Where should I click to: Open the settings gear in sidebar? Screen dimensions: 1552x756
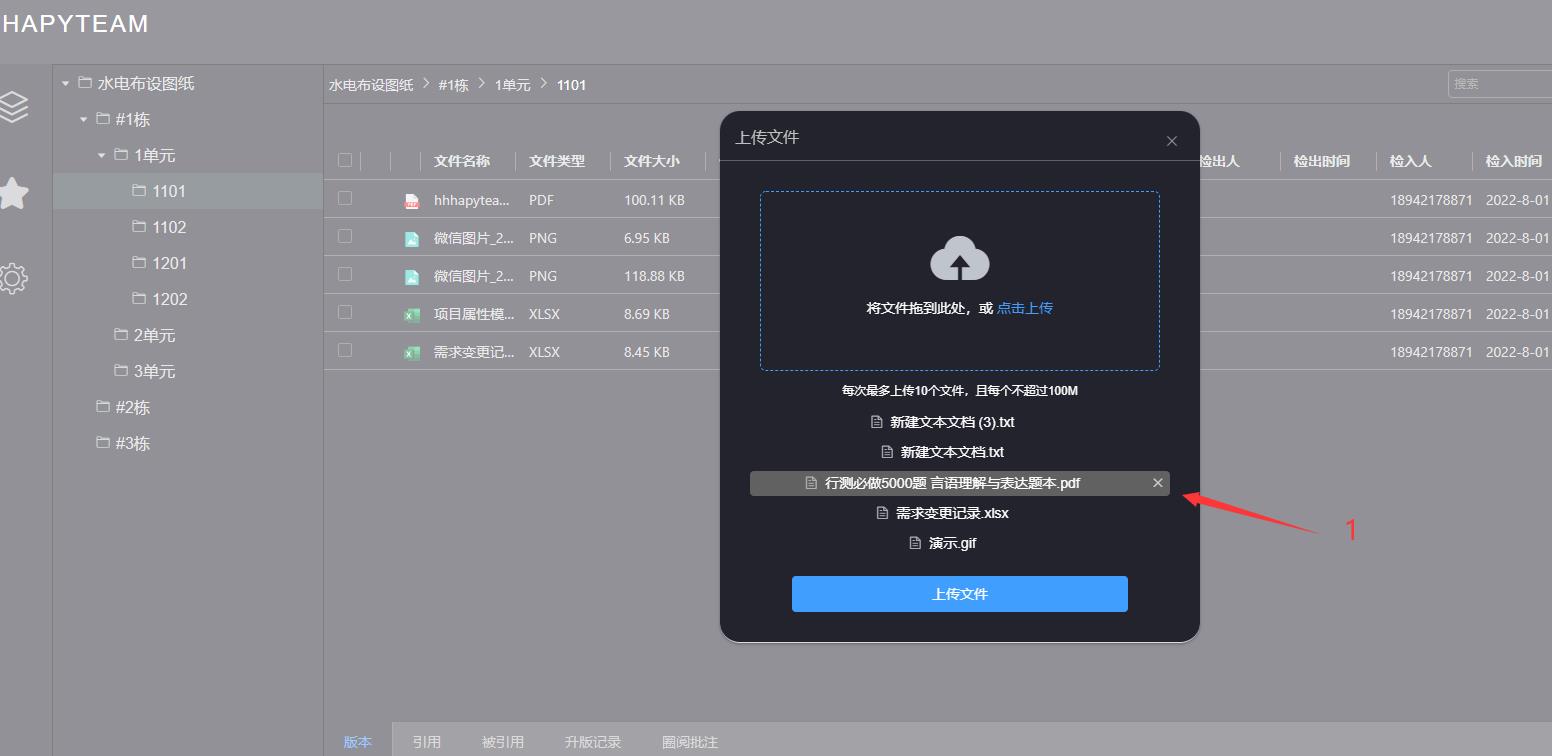13,278
